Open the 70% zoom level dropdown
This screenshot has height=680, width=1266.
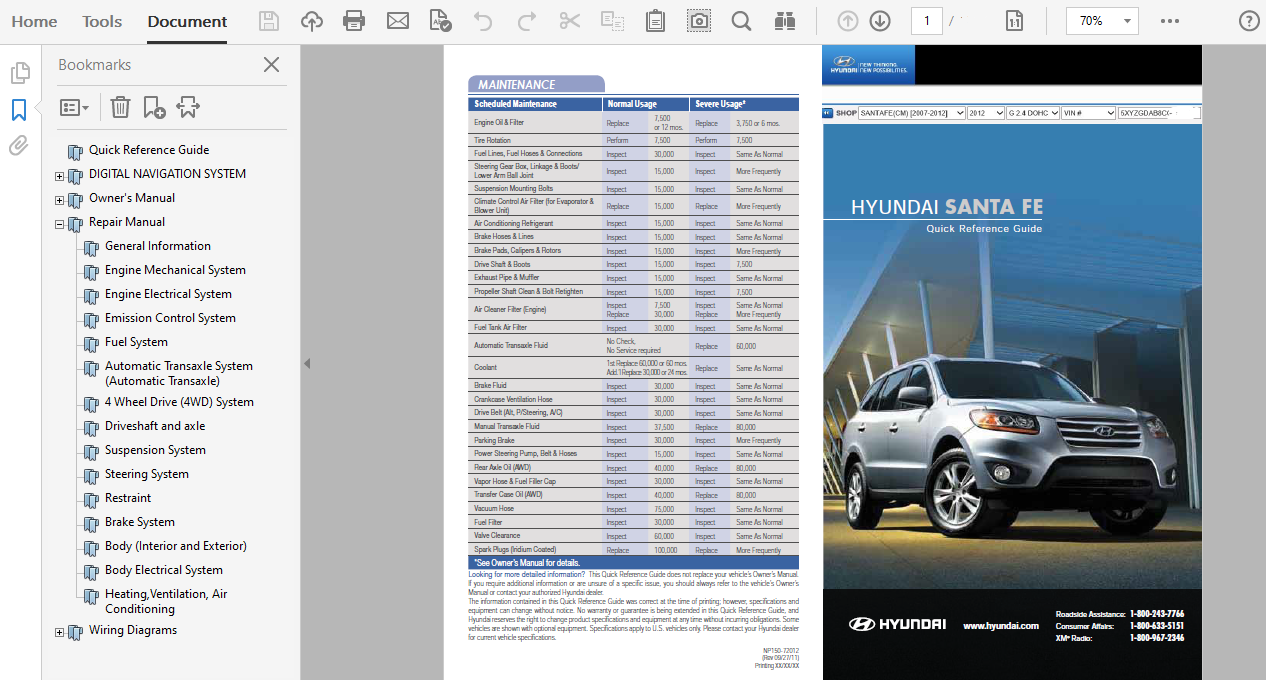(1102, 21)
